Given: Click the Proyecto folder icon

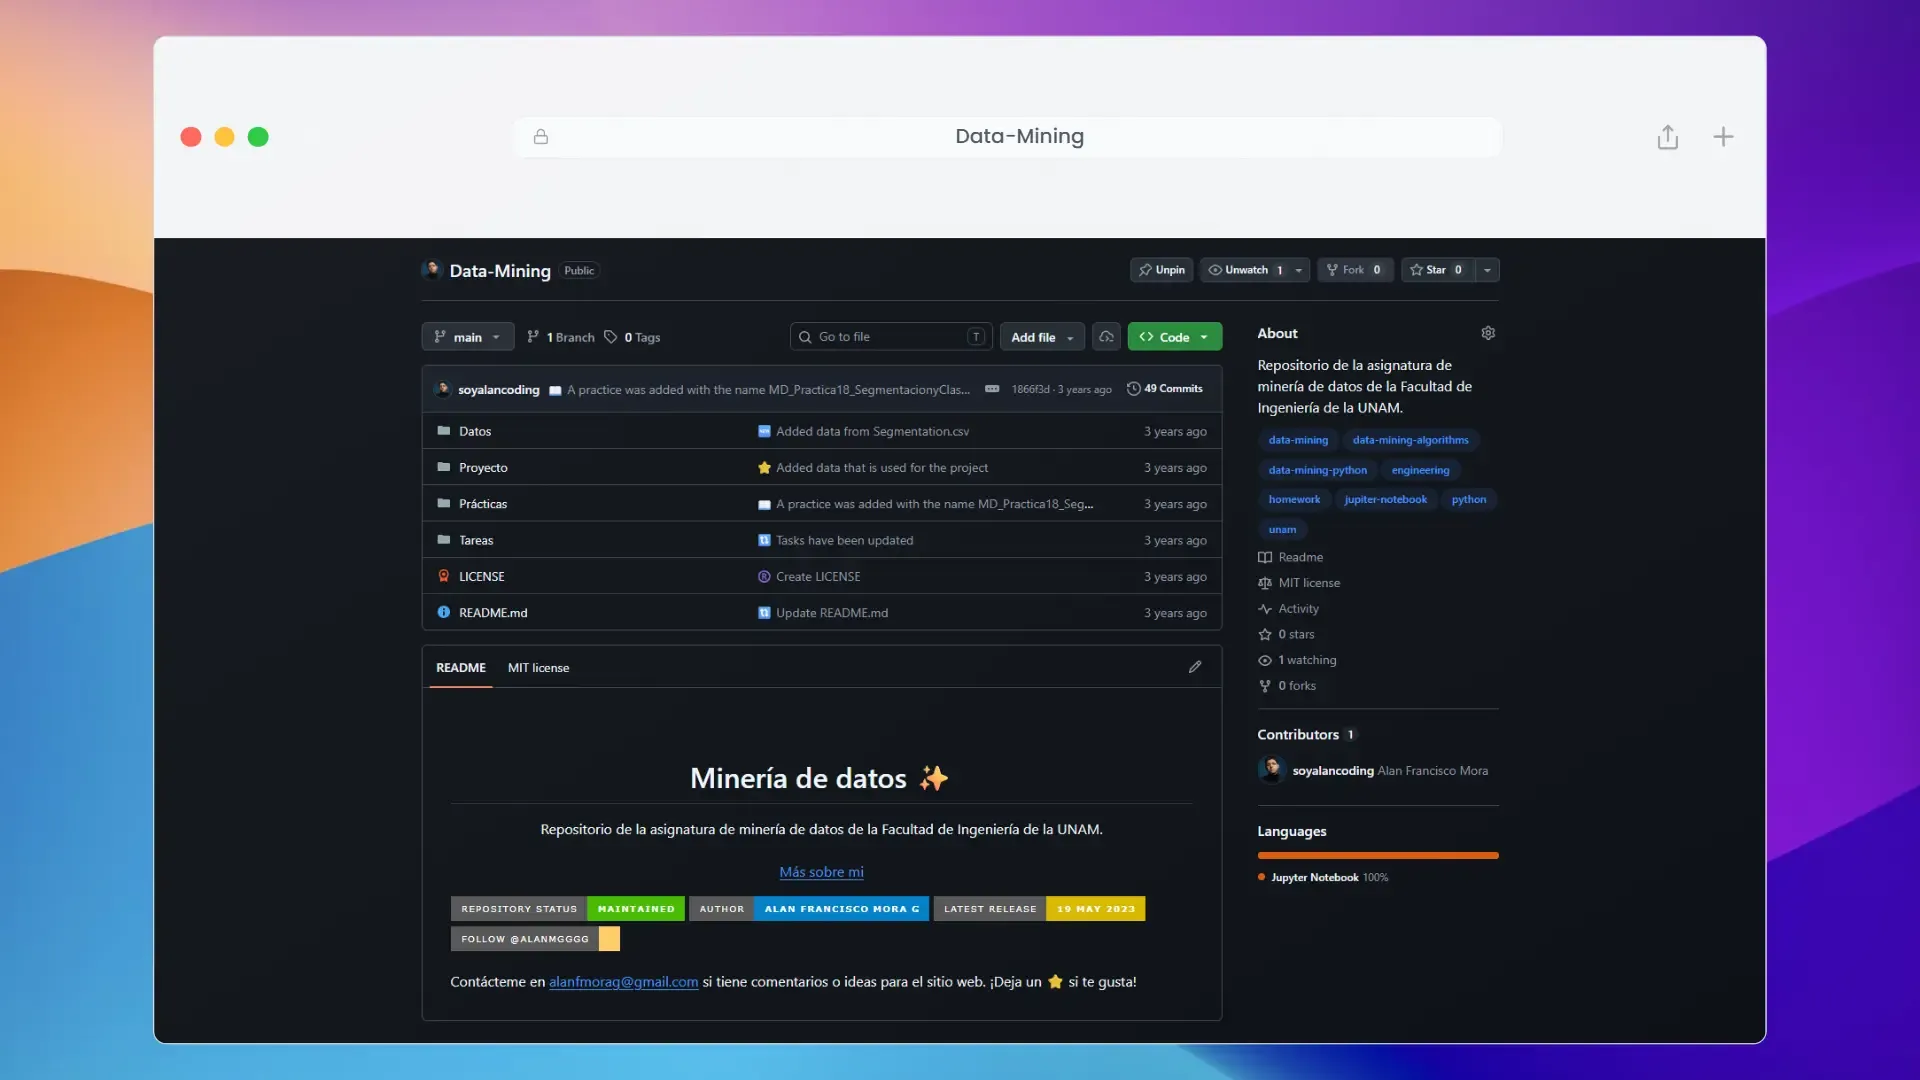Looking at the screenshot, I should point(444,467).
